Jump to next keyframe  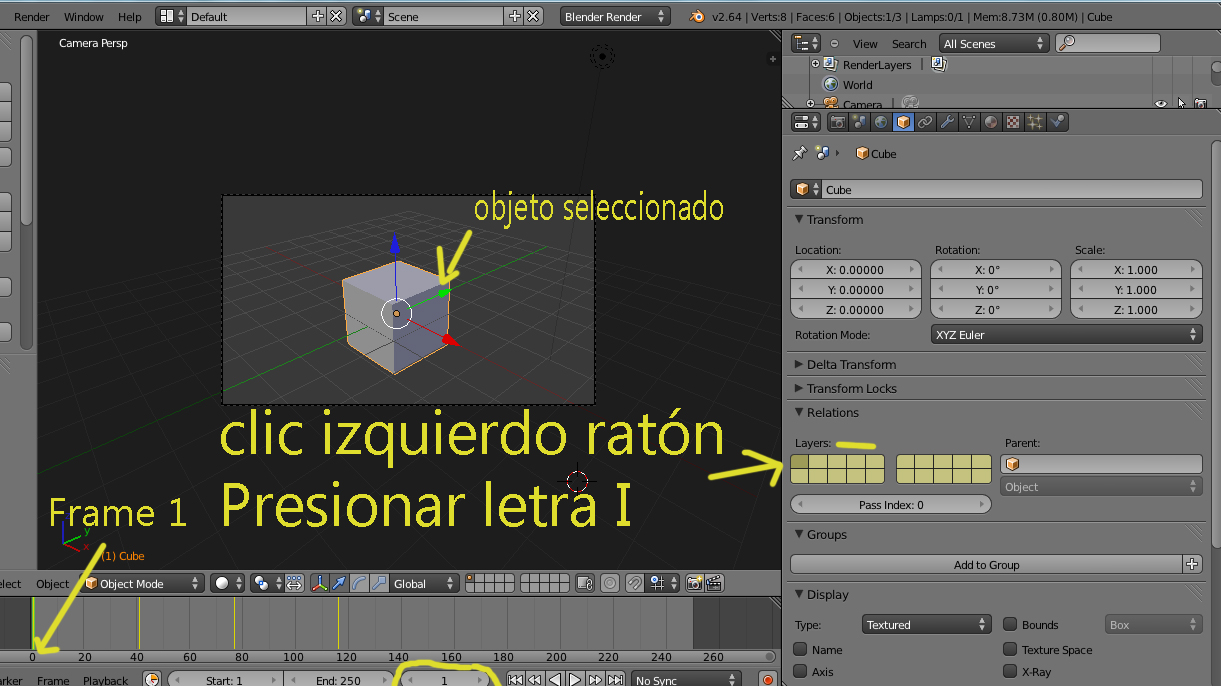tap(595, 680)
